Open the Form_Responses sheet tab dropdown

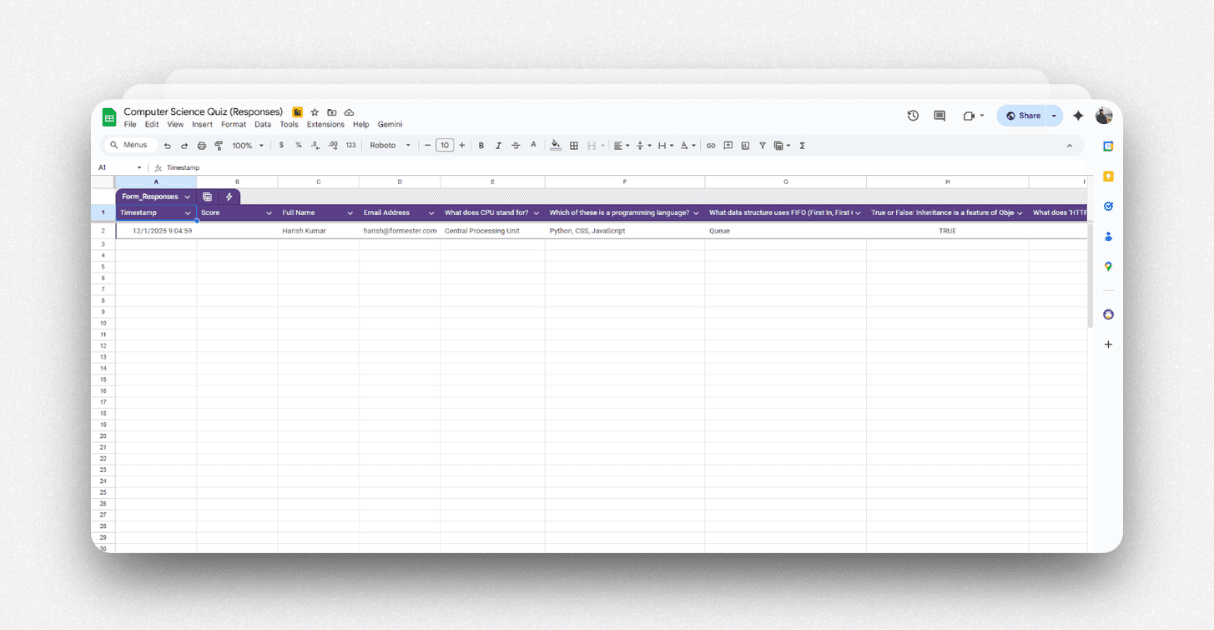(185, 197)
